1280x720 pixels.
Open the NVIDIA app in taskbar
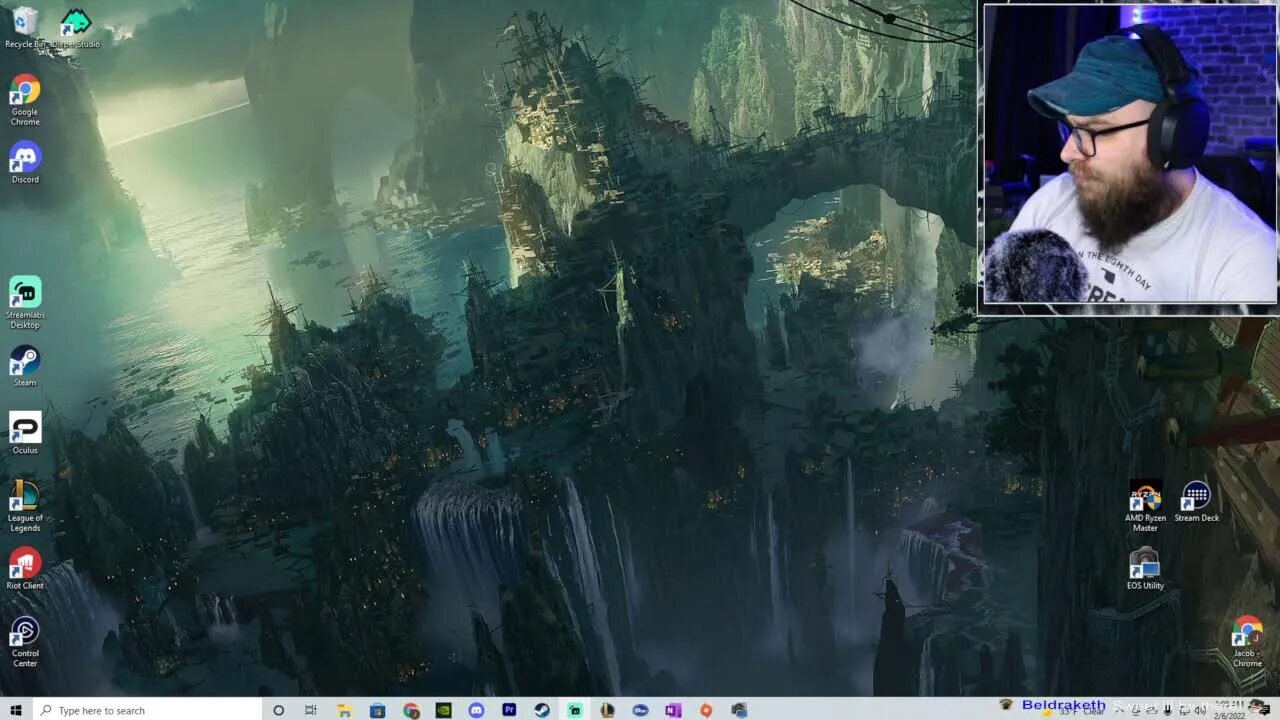pos(443,710)
